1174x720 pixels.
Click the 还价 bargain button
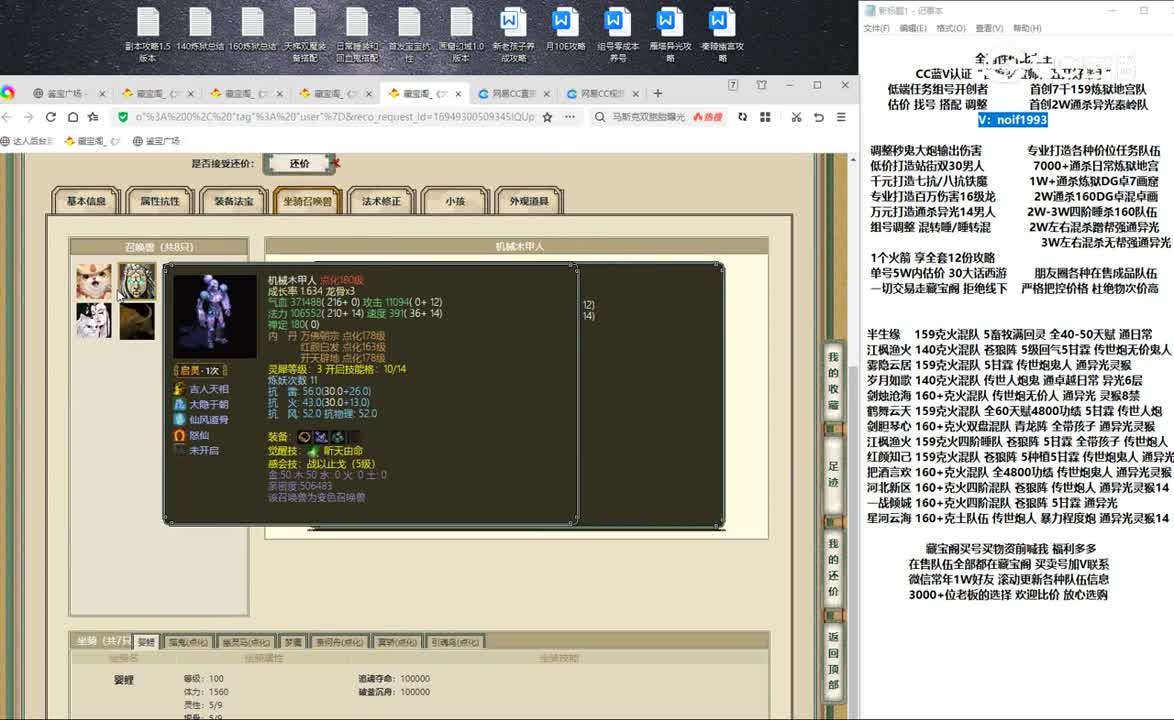[299, 163]
